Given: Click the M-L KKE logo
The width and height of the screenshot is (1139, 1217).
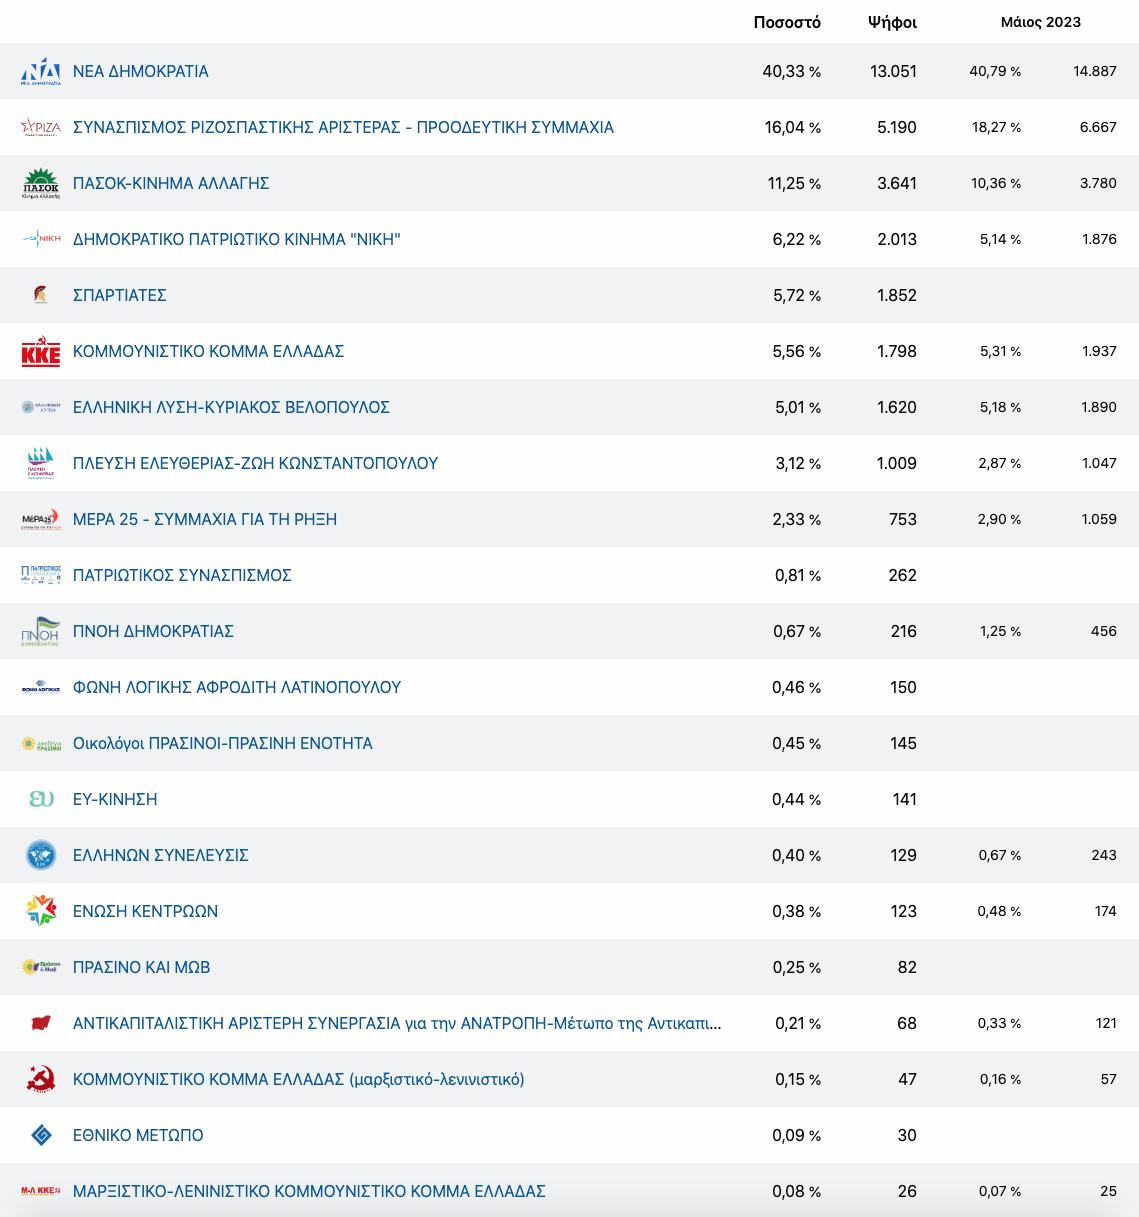Looking at the screenshot, I should tap(41, 1191).
